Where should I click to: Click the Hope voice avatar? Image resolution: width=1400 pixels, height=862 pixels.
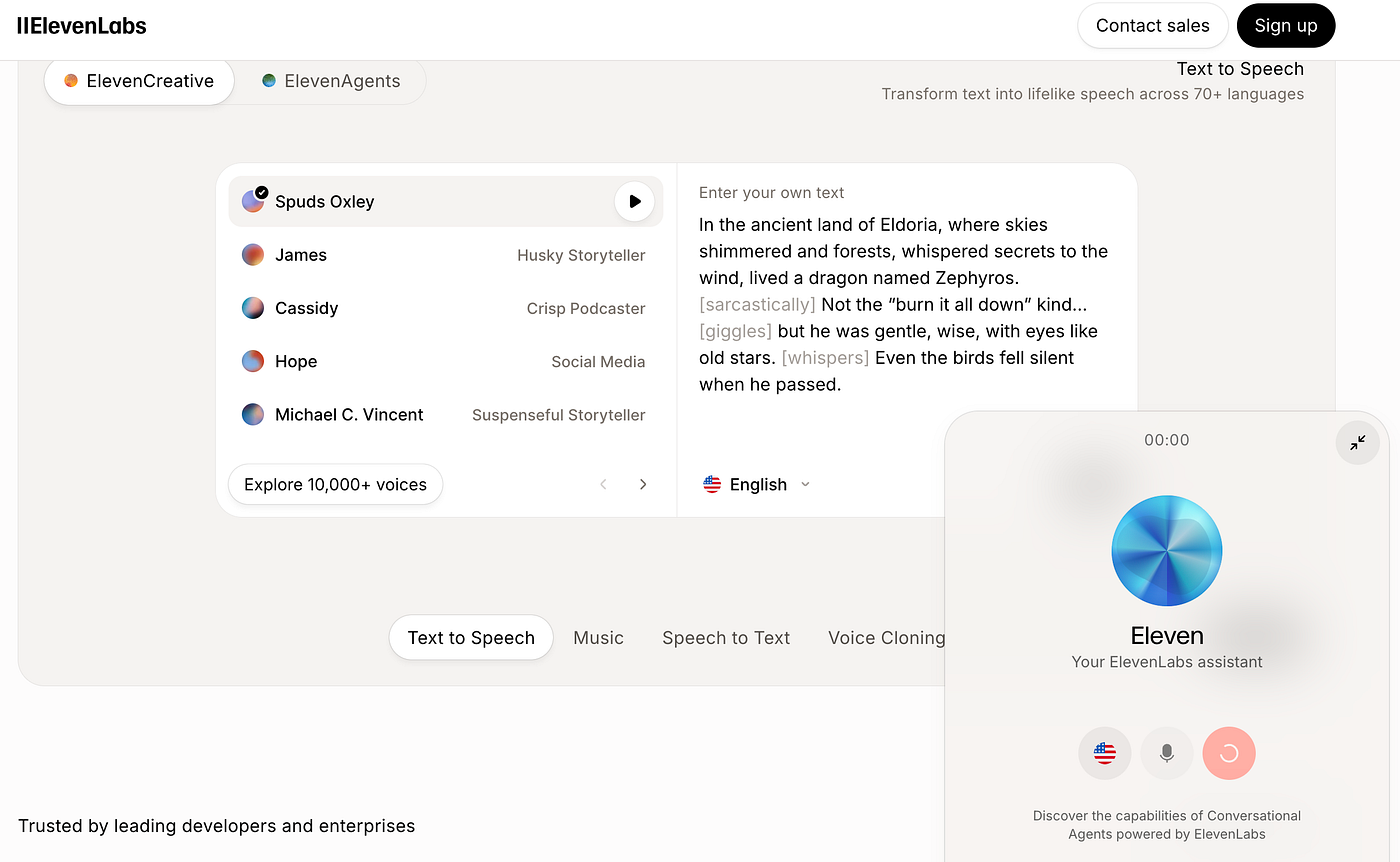pyautogui.click(x=253, y=361)
